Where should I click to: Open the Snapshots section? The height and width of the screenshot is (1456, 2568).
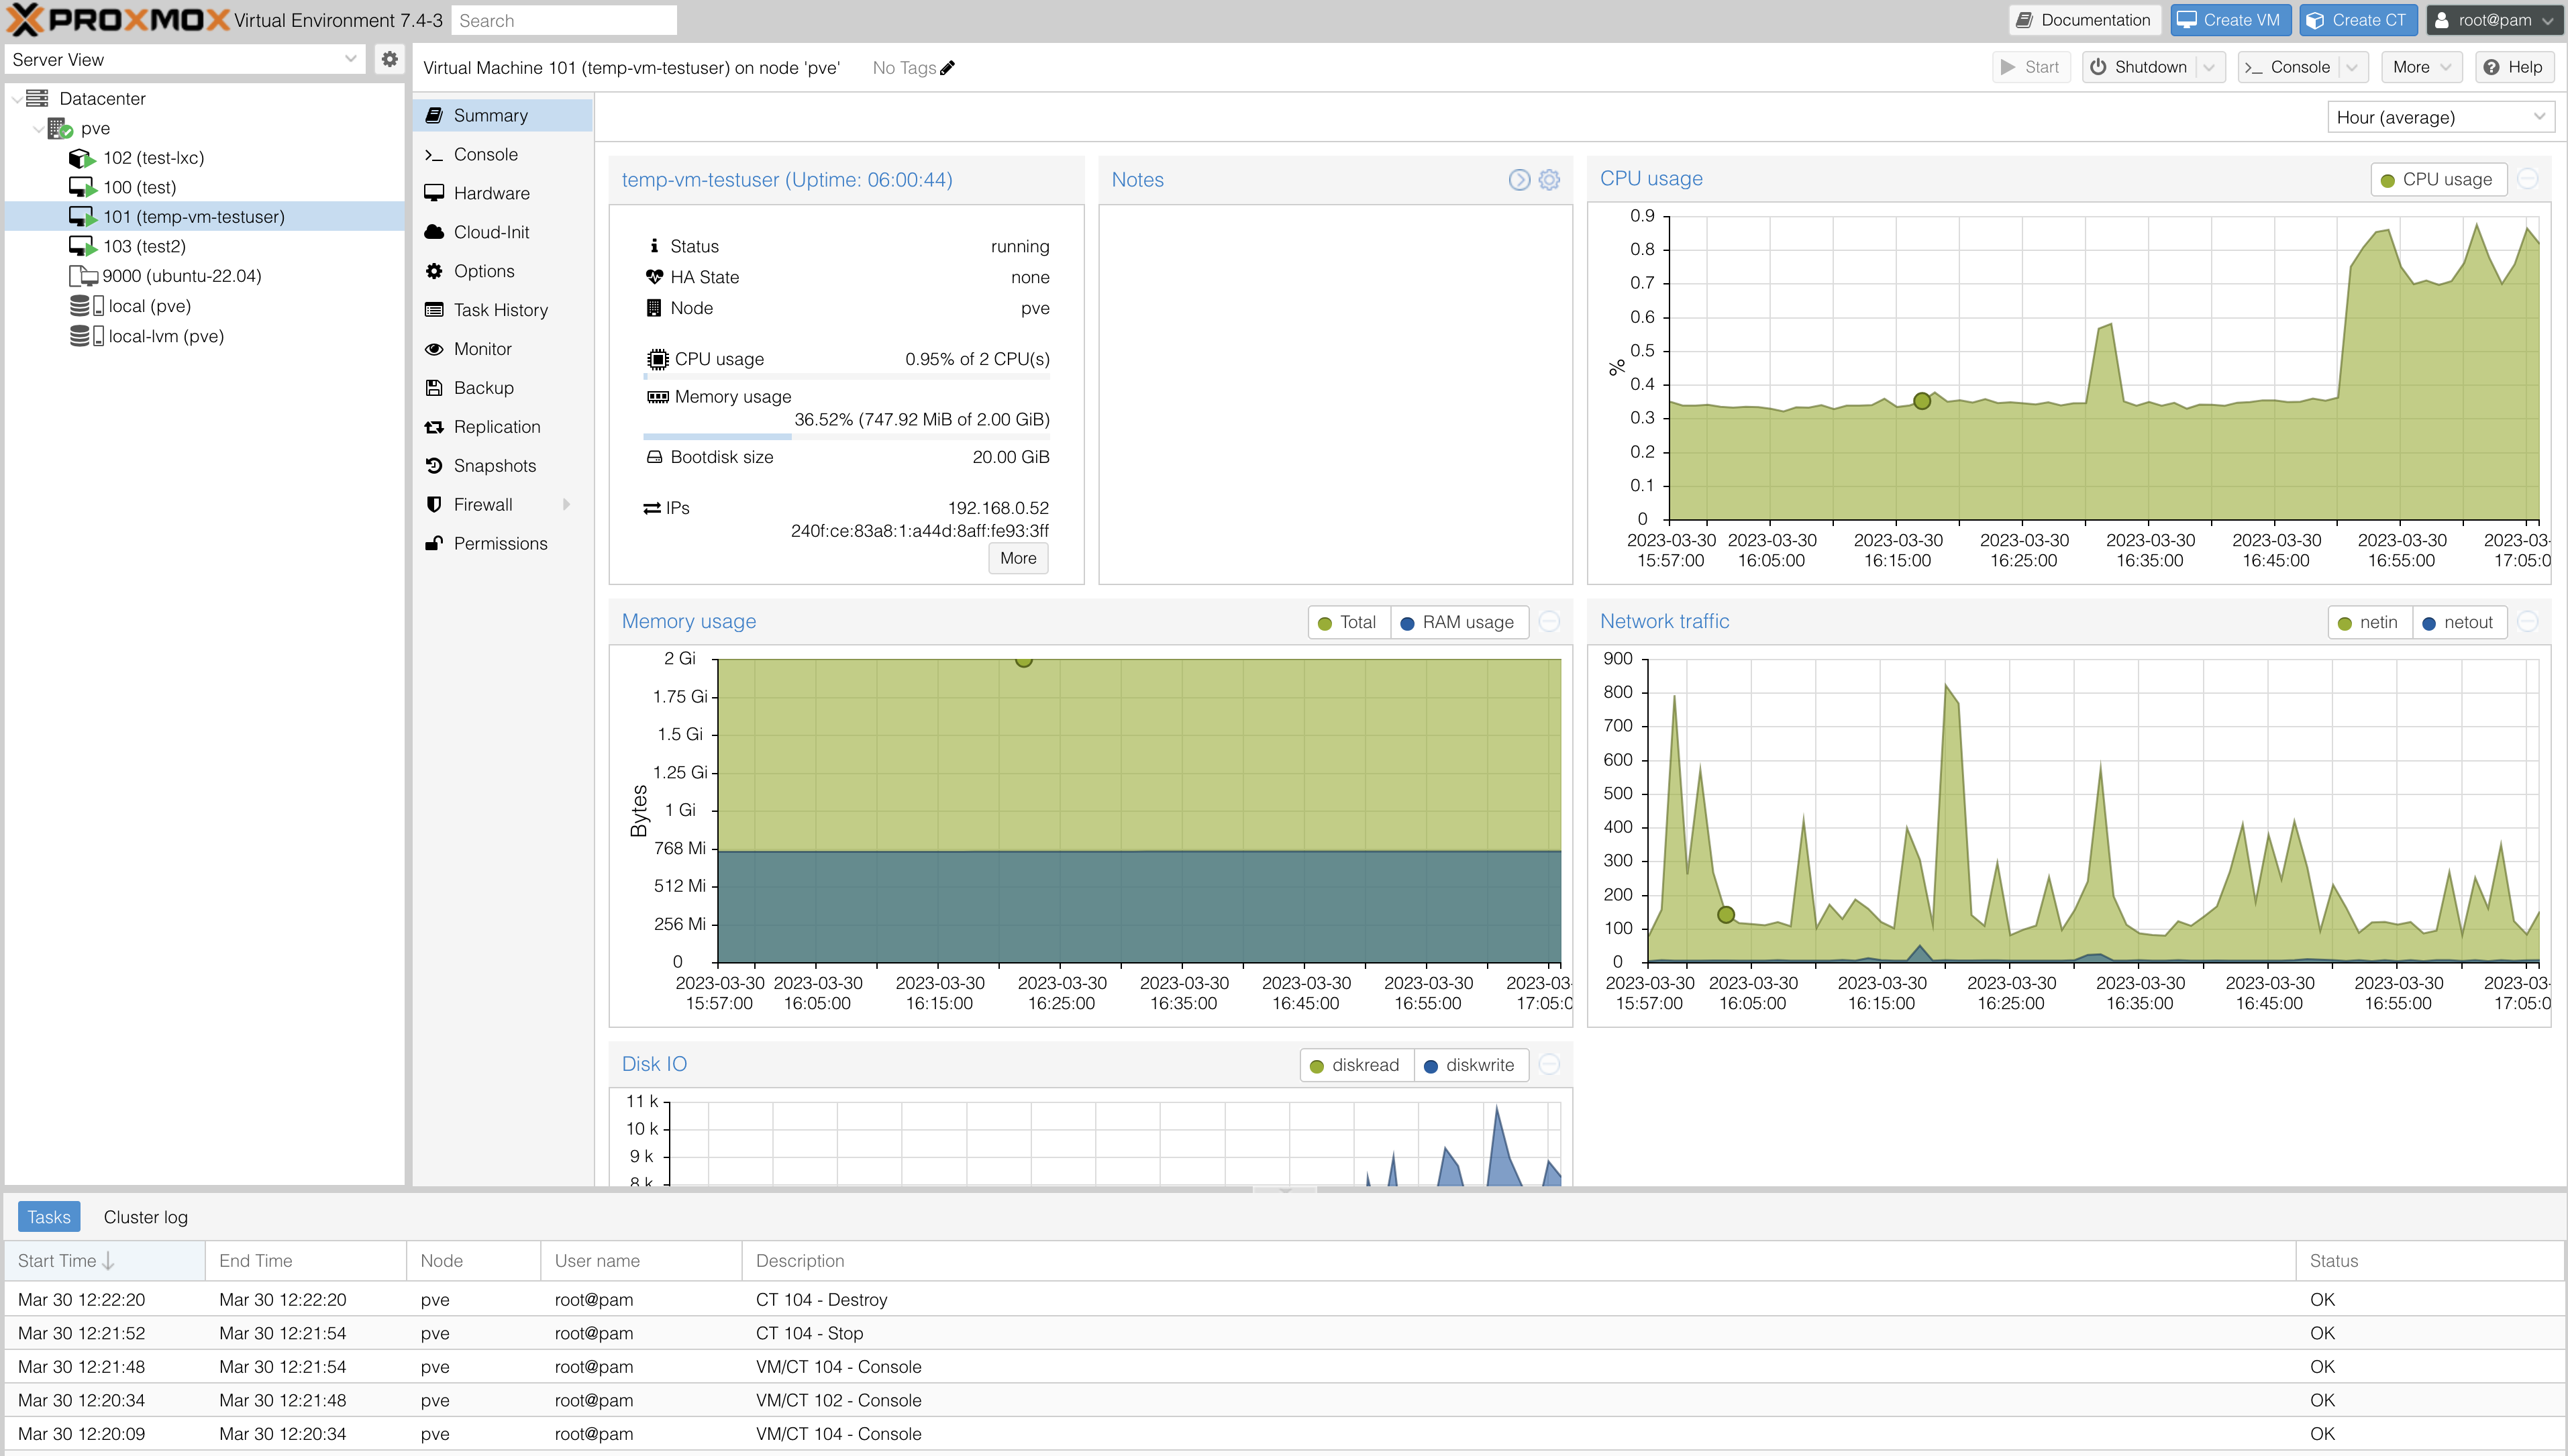point(494,466)
